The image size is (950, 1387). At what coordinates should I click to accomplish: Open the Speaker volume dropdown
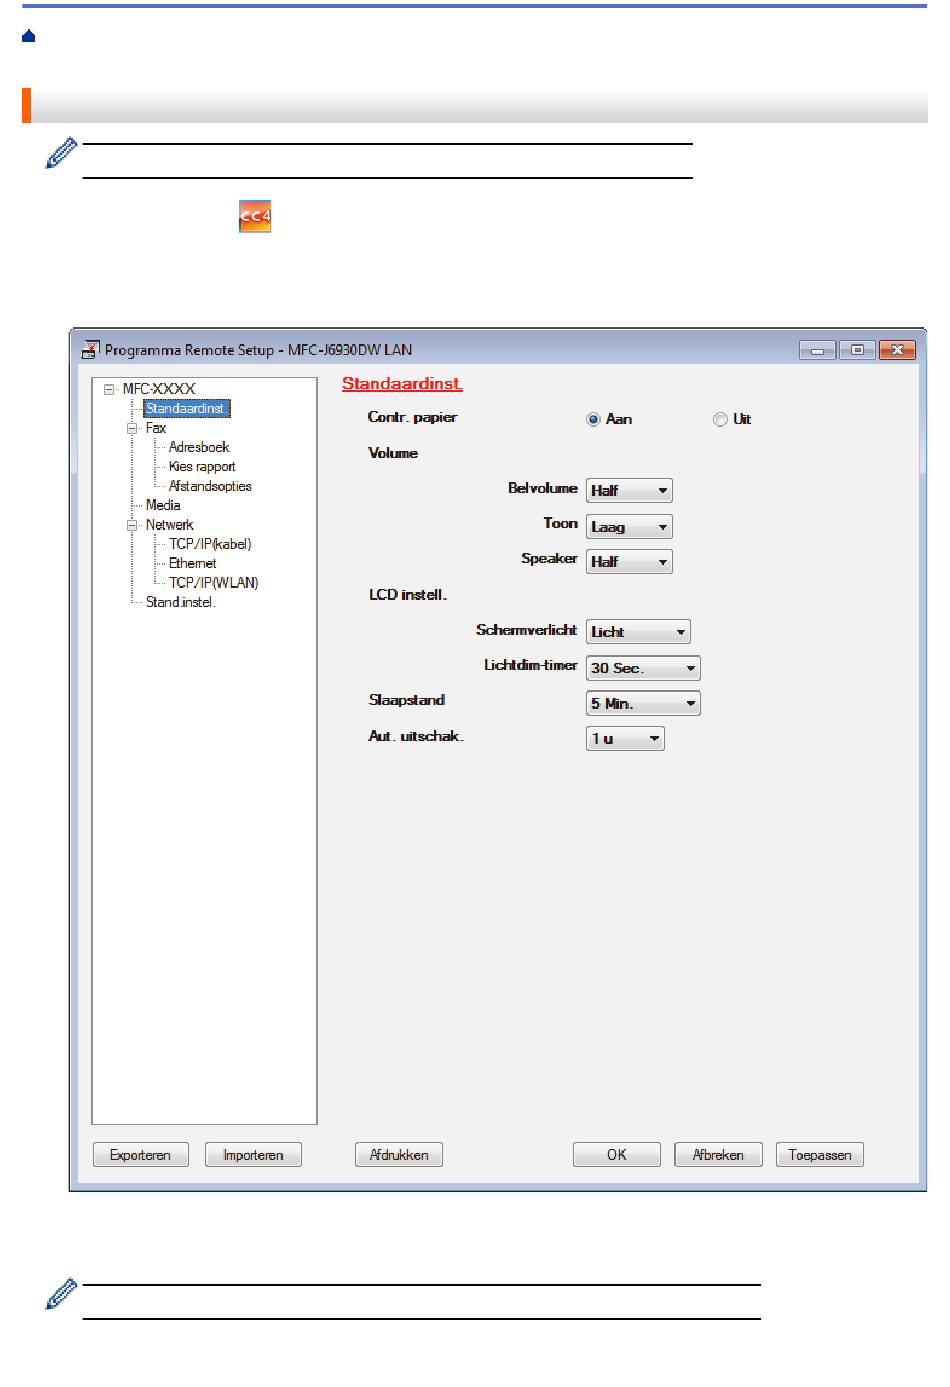click(x=629, y=562)
